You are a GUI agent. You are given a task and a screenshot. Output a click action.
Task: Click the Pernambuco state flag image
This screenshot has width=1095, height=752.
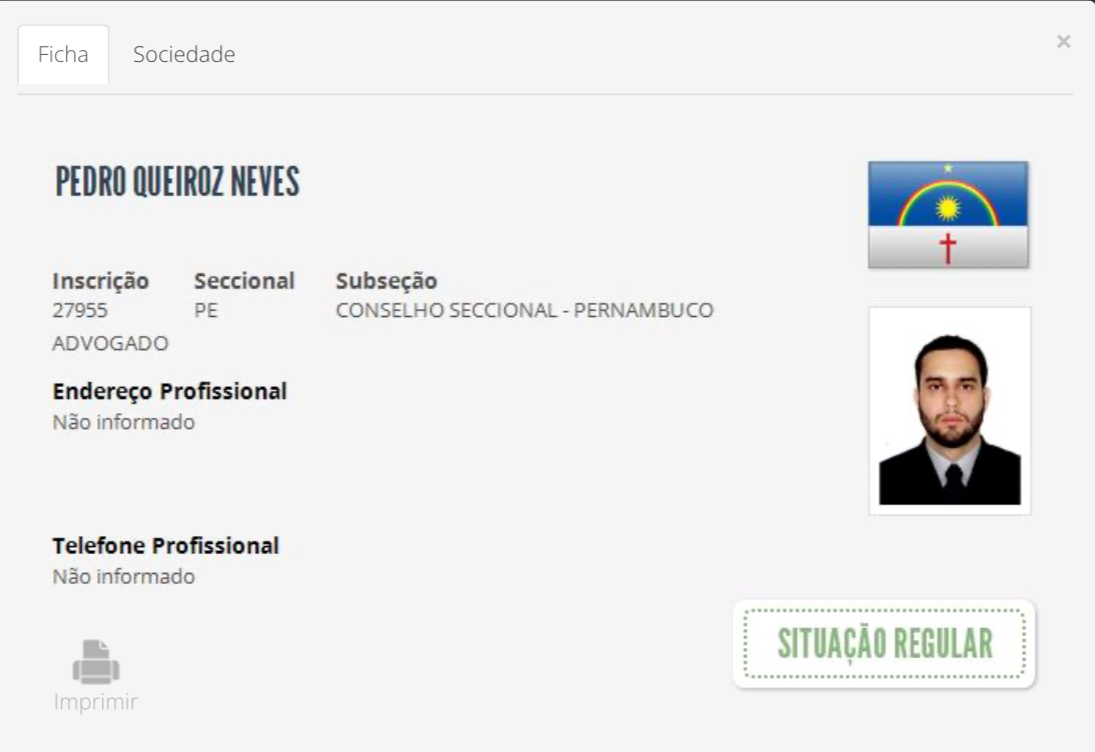(948, 214)
